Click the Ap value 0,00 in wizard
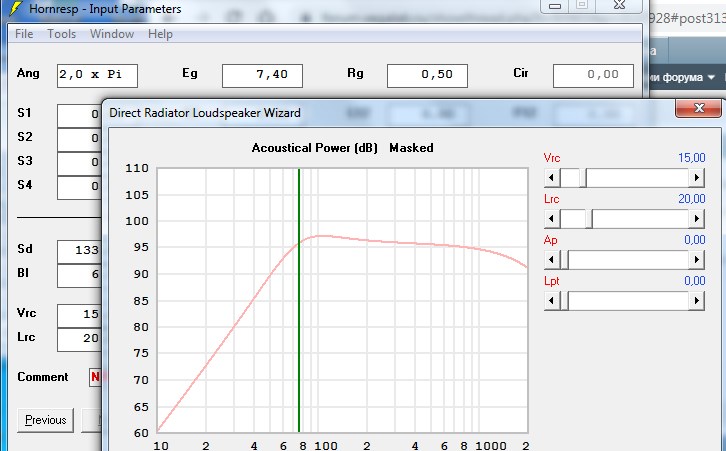This screenshot has width=726, height=451. pyautogui.click(x=695, y=240)
